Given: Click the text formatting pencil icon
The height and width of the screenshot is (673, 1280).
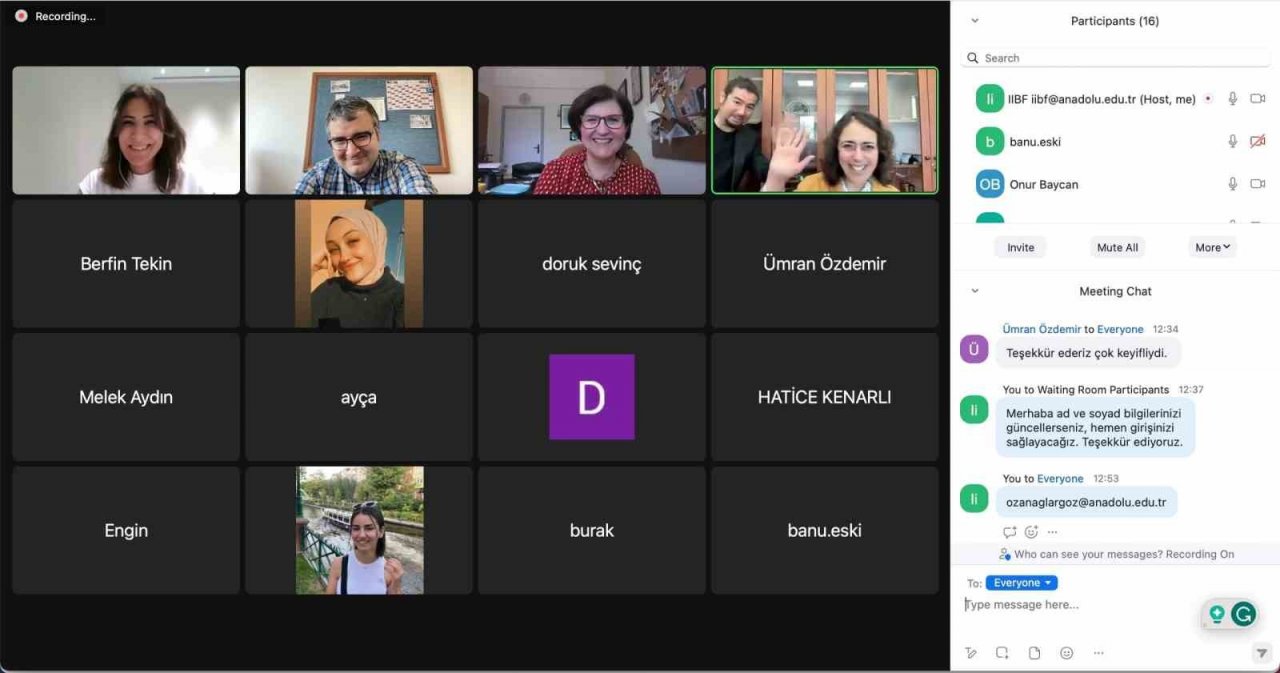Looking at the screenshot, I should point(970,653).
